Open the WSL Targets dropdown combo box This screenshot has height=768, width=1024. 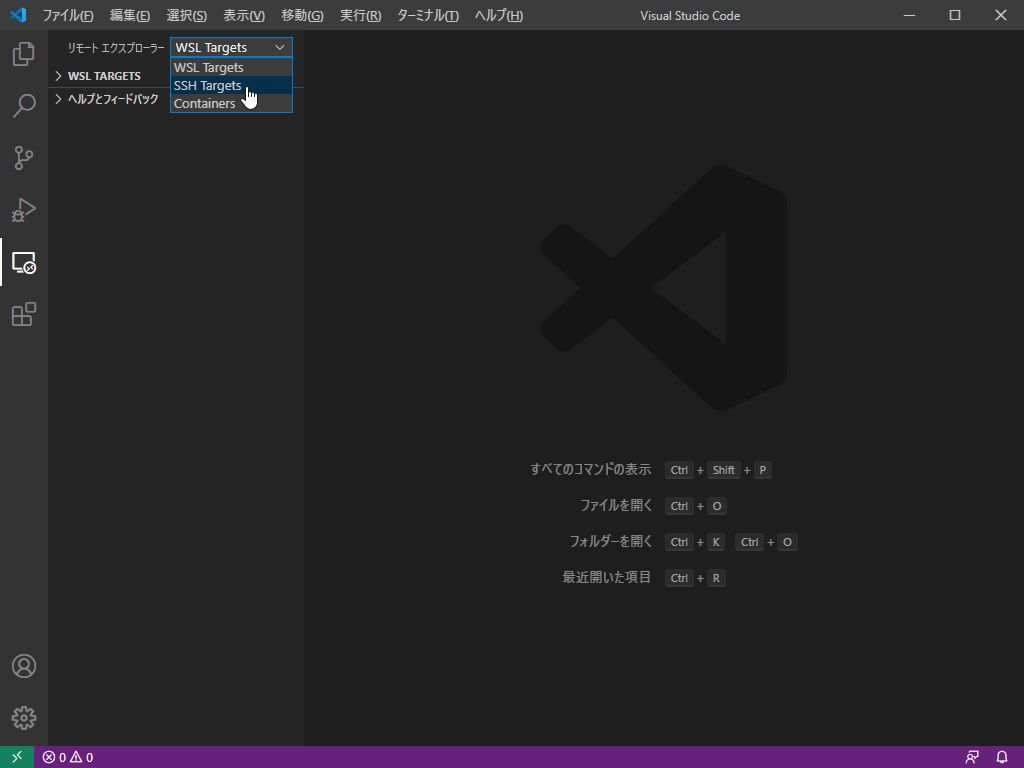point(231,47)
